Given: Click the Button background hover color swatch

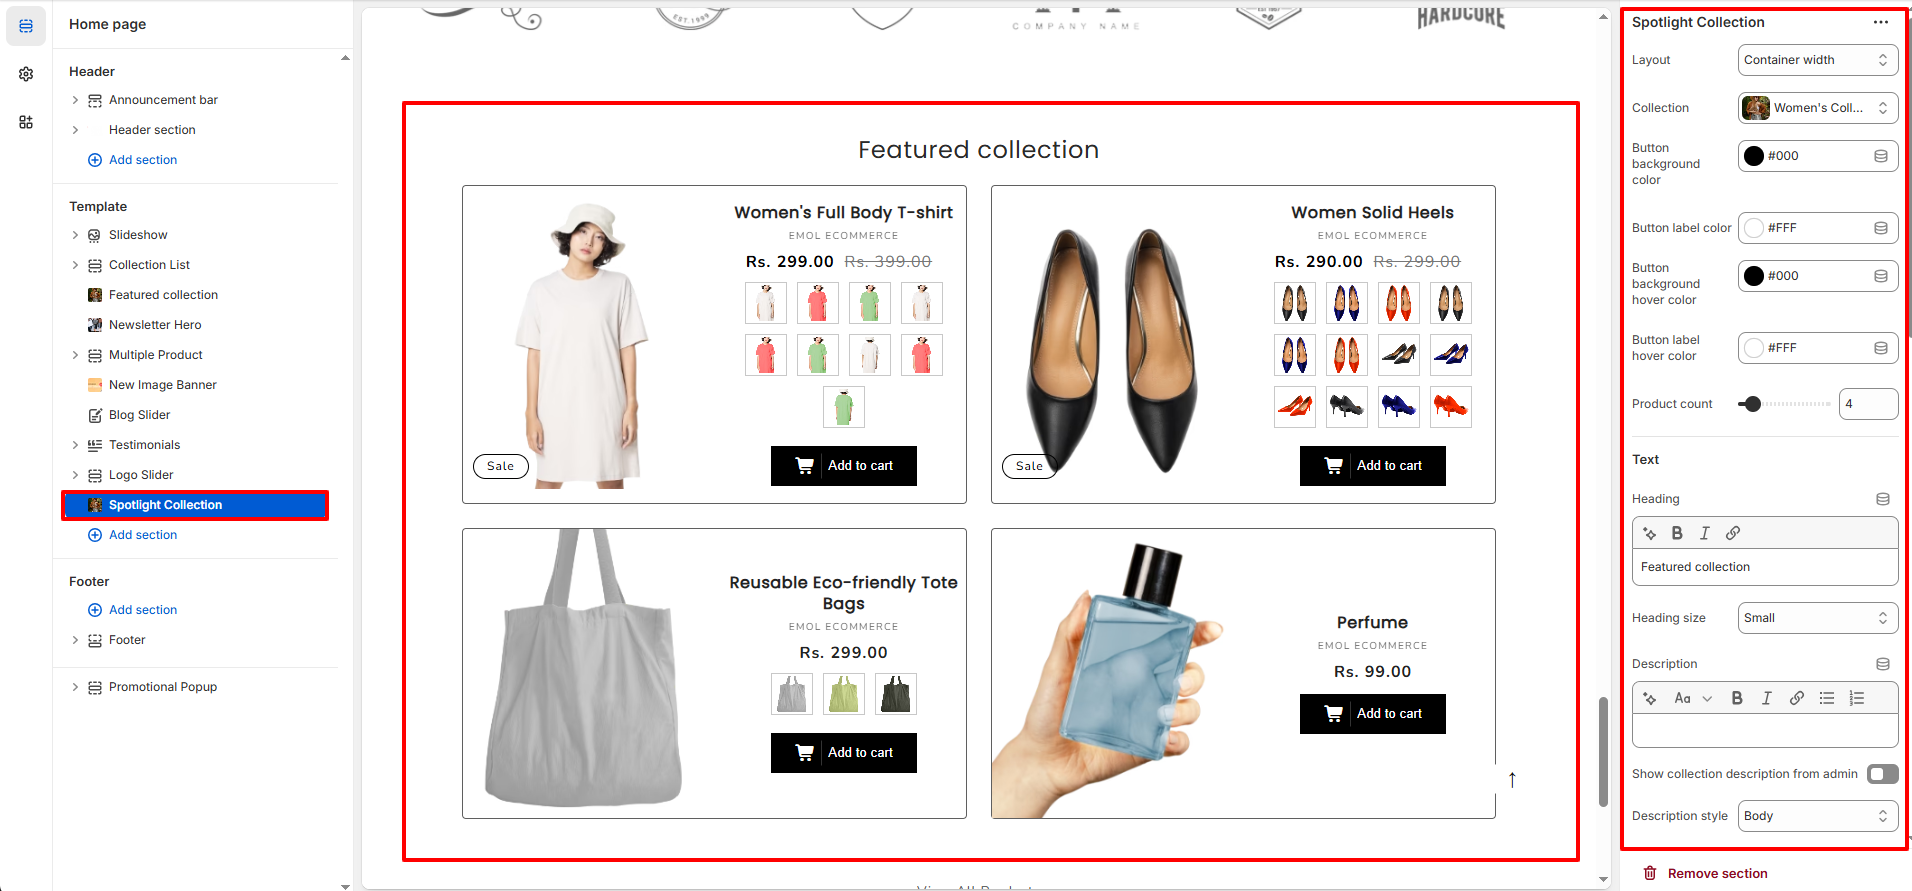Looking at the screenshot, I should (x=1754, y=276).
